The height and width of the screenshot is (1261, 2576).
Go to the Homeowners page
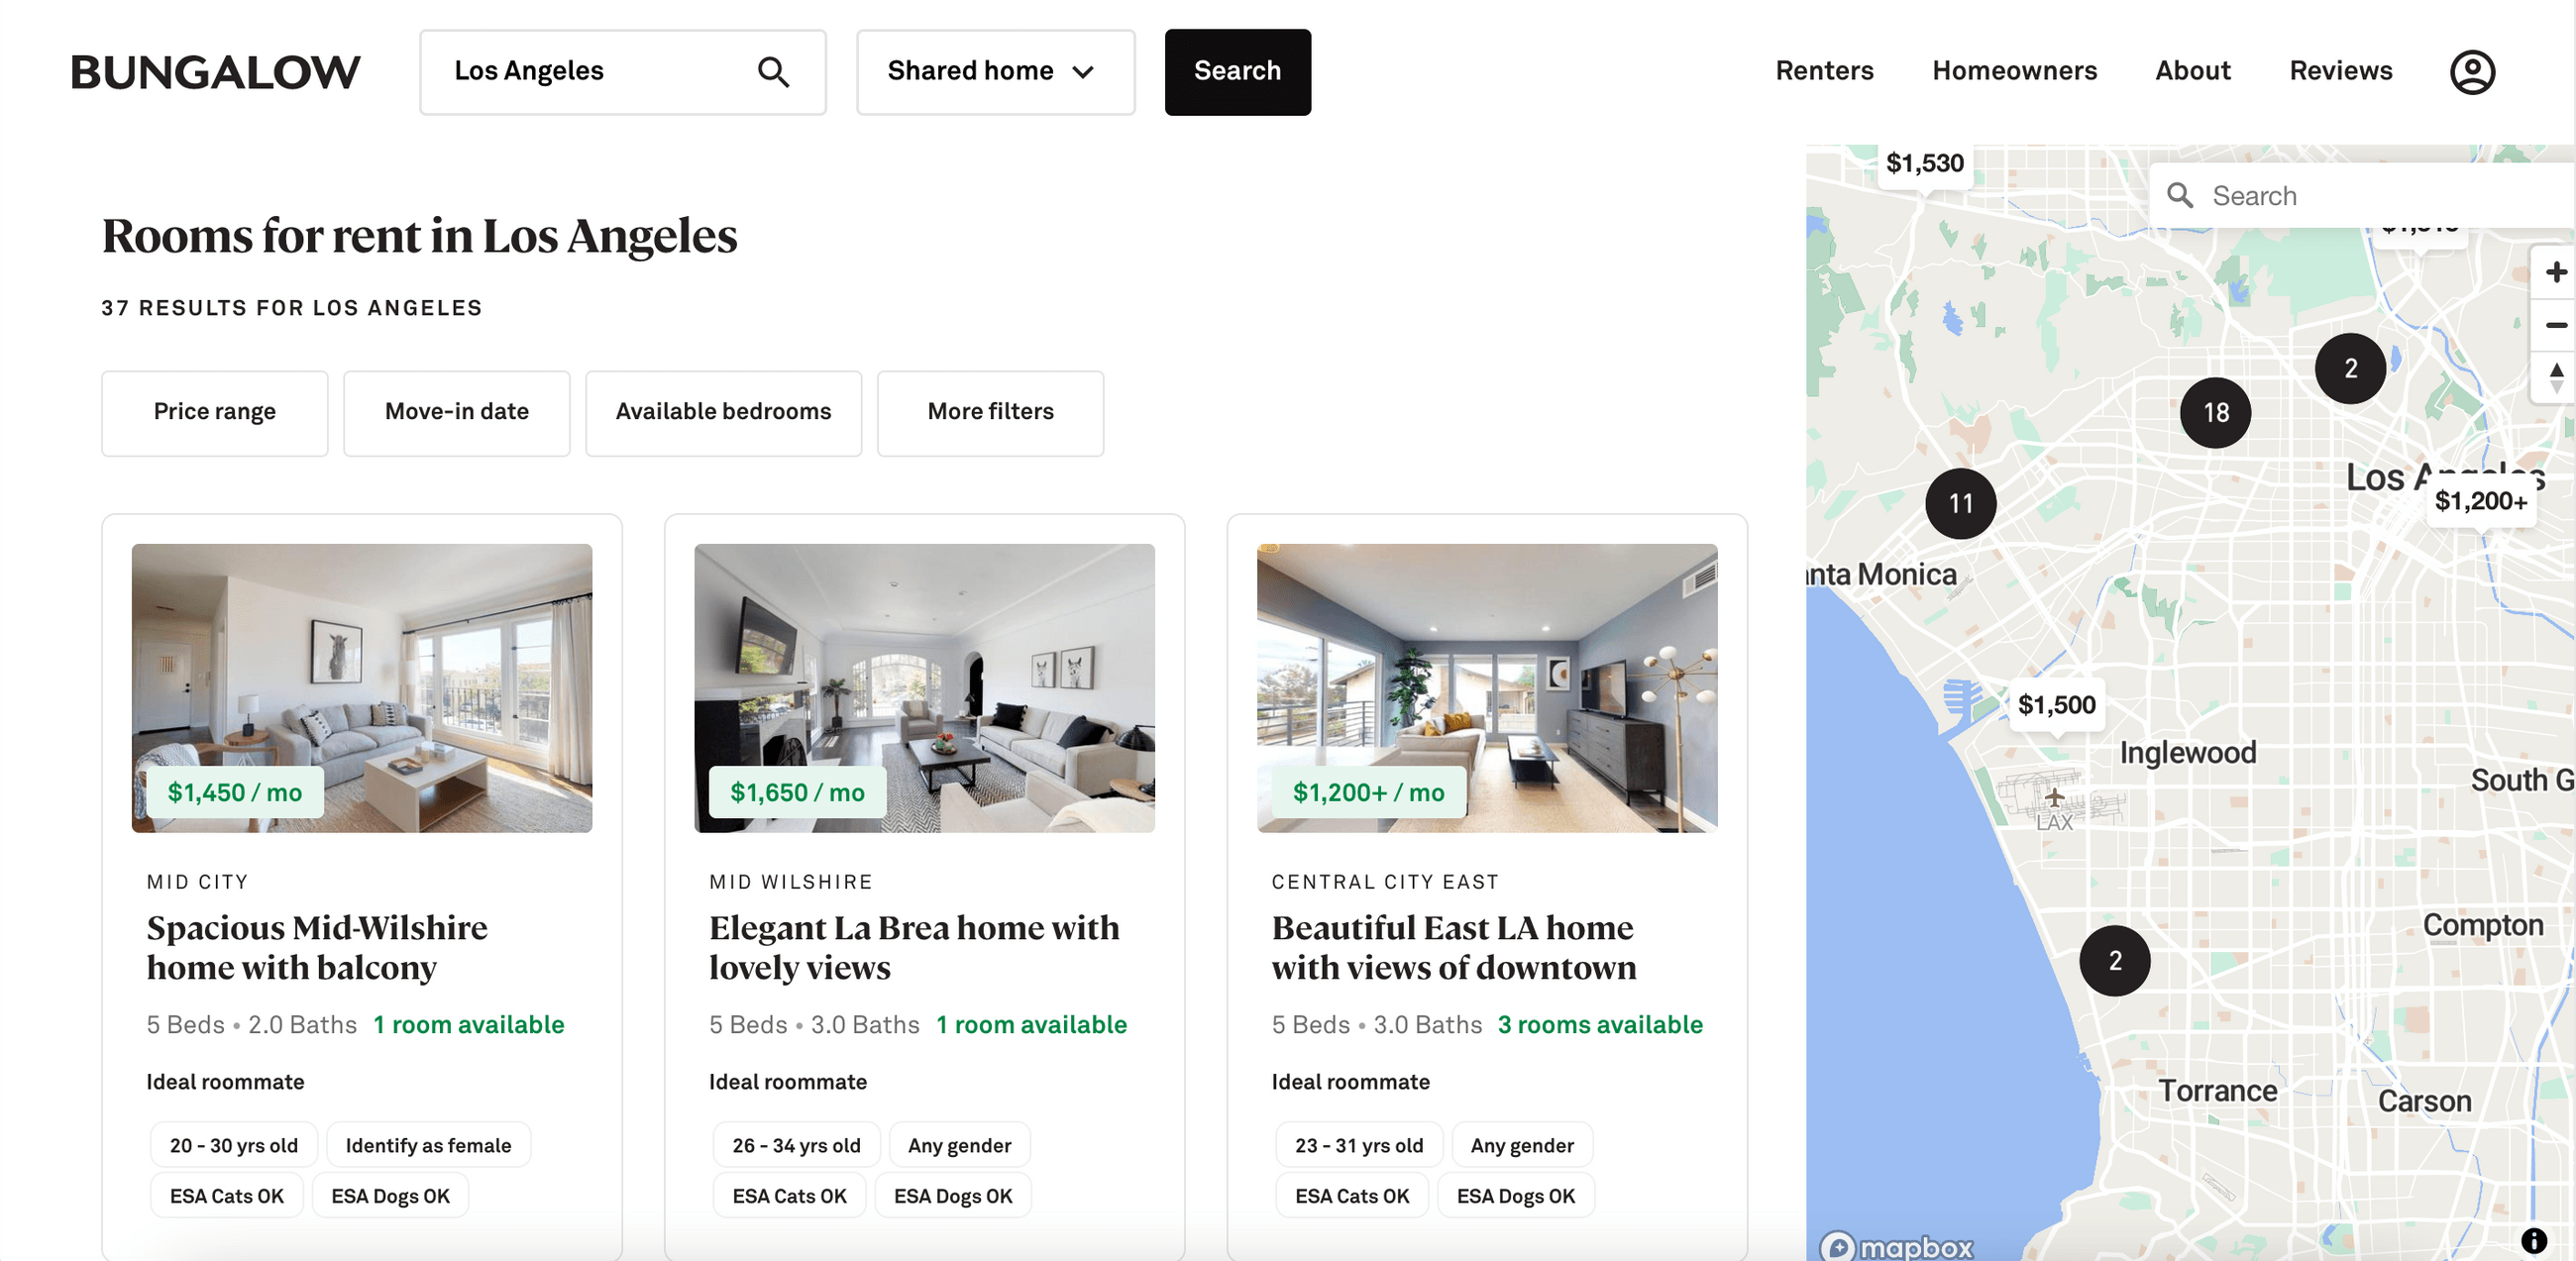click(2013, 71)
